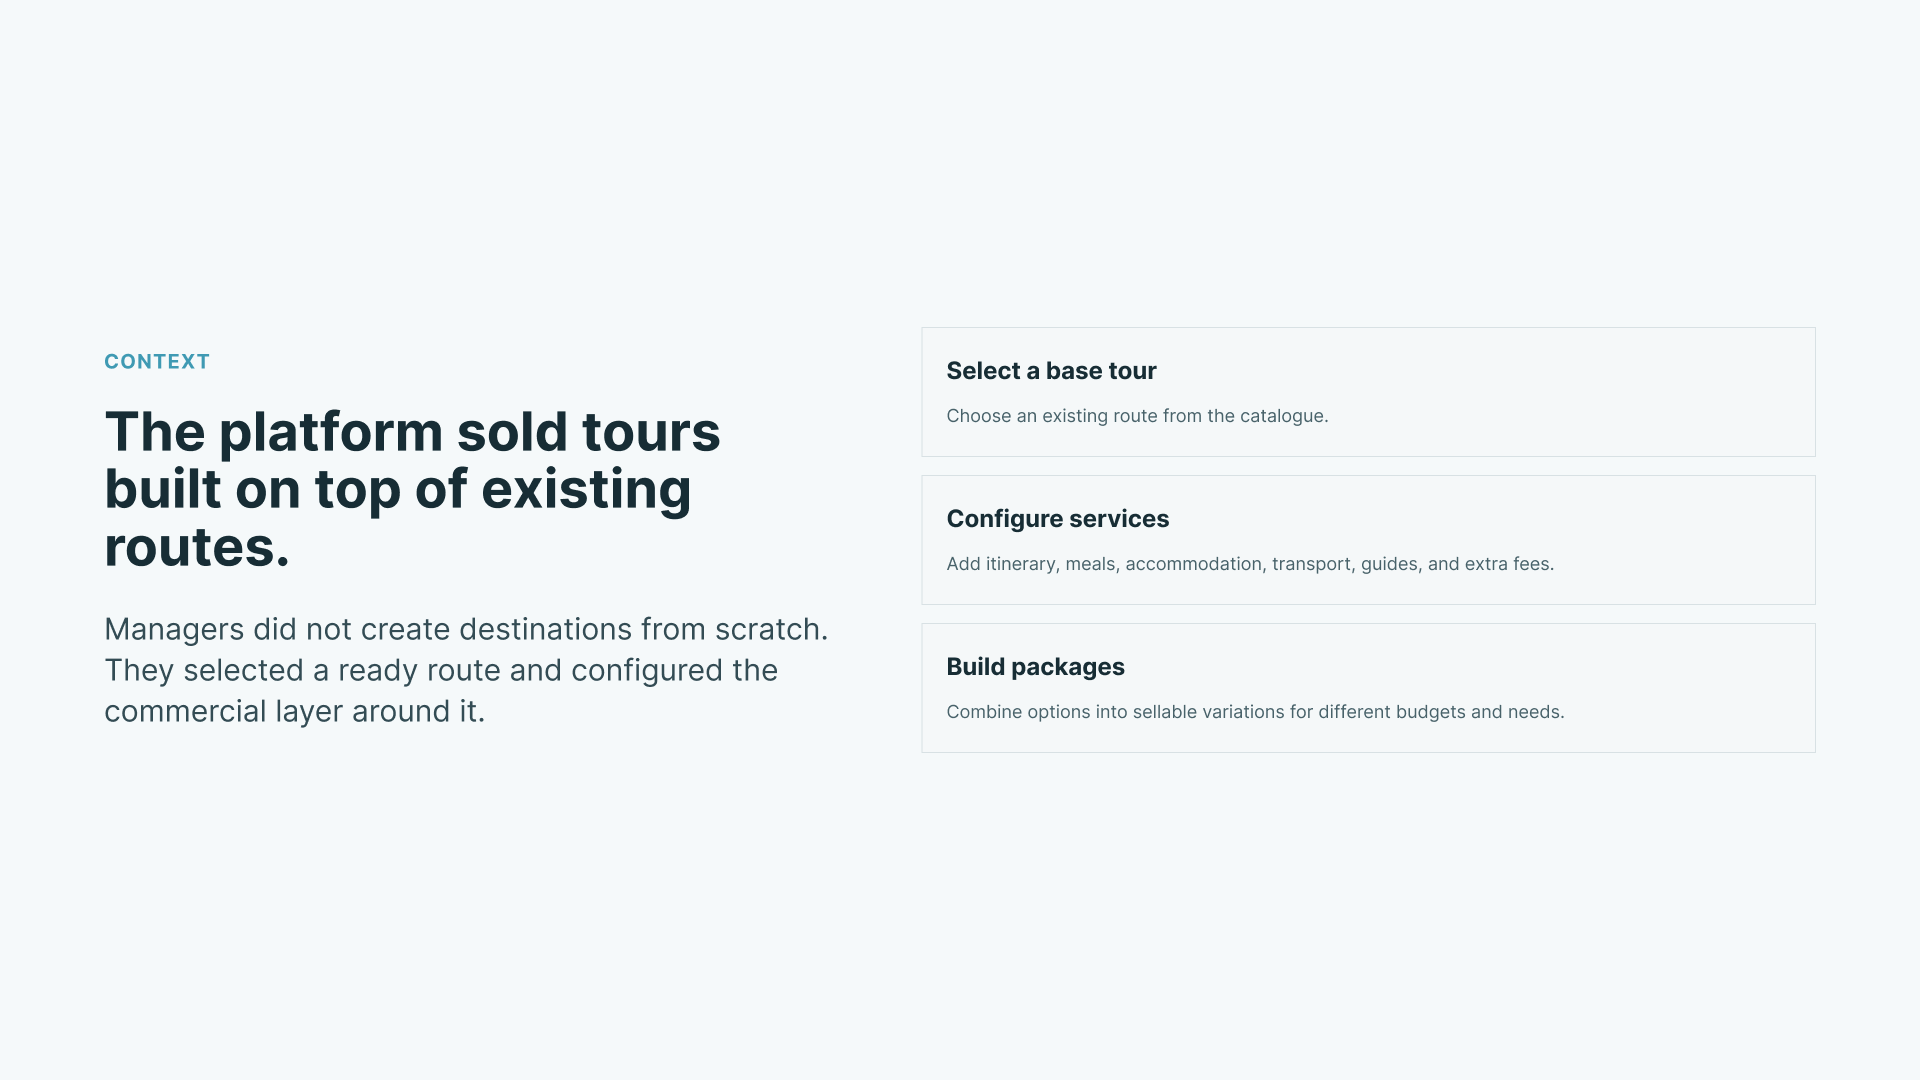Click the paragraph starting 'Managers did not create'
This screenshot has width=1920, height=1080.
[x=466, y=670]
